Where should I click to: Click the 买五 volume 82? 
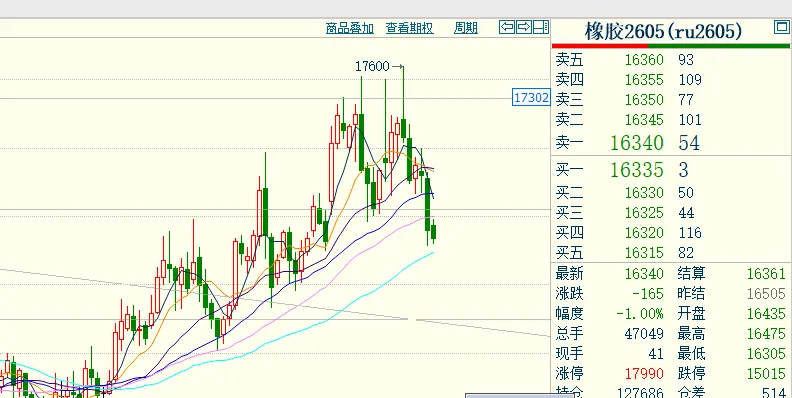pyautogui.click(x=686, y=253)
